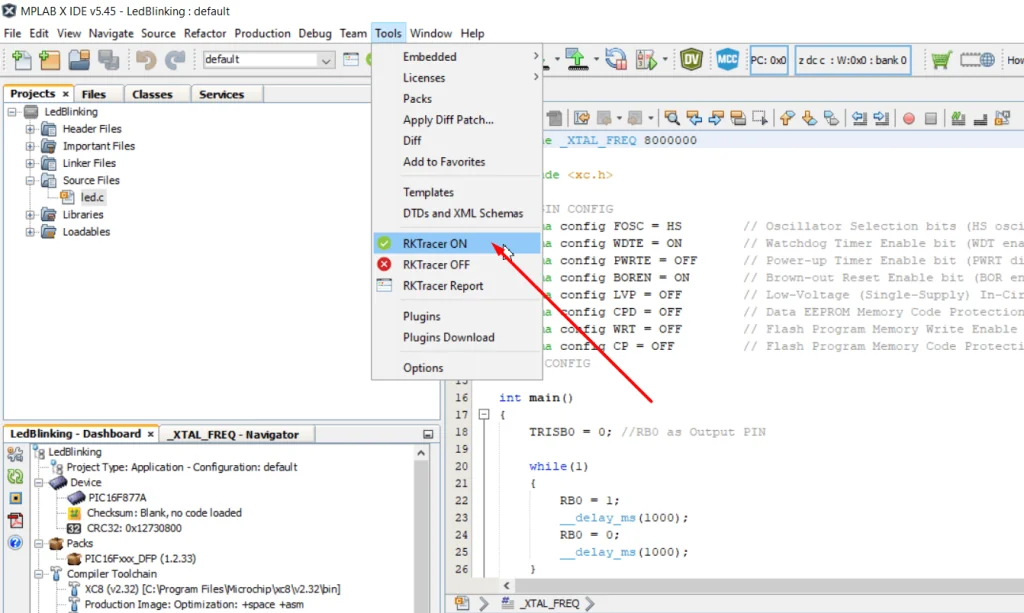Choose Plugins Download menu item
Screen dimensions: 1024x613
457,338
